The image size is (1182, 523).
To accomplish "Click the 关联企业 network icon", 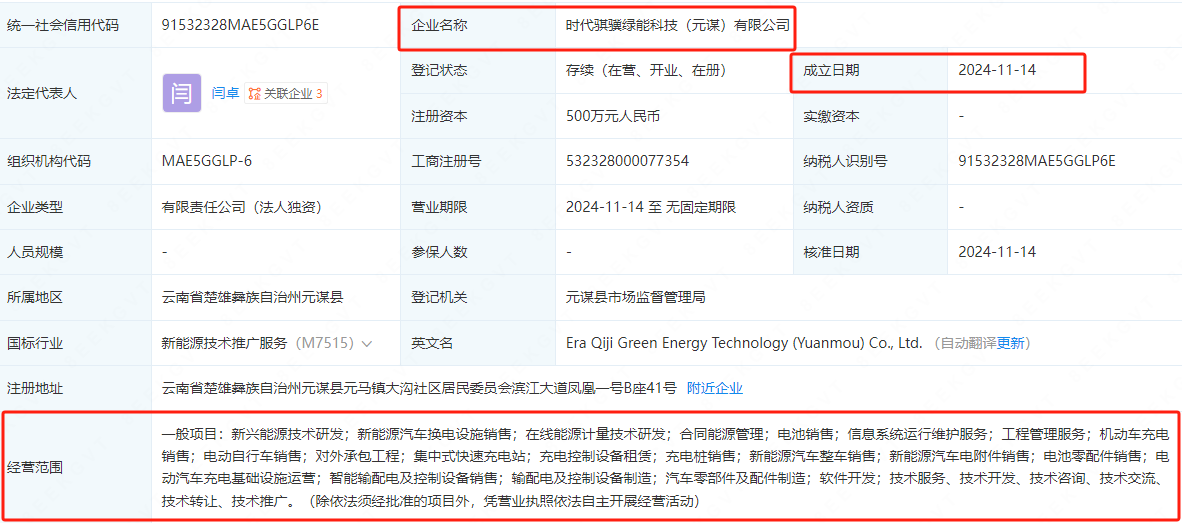I will (x=254, y=94).
